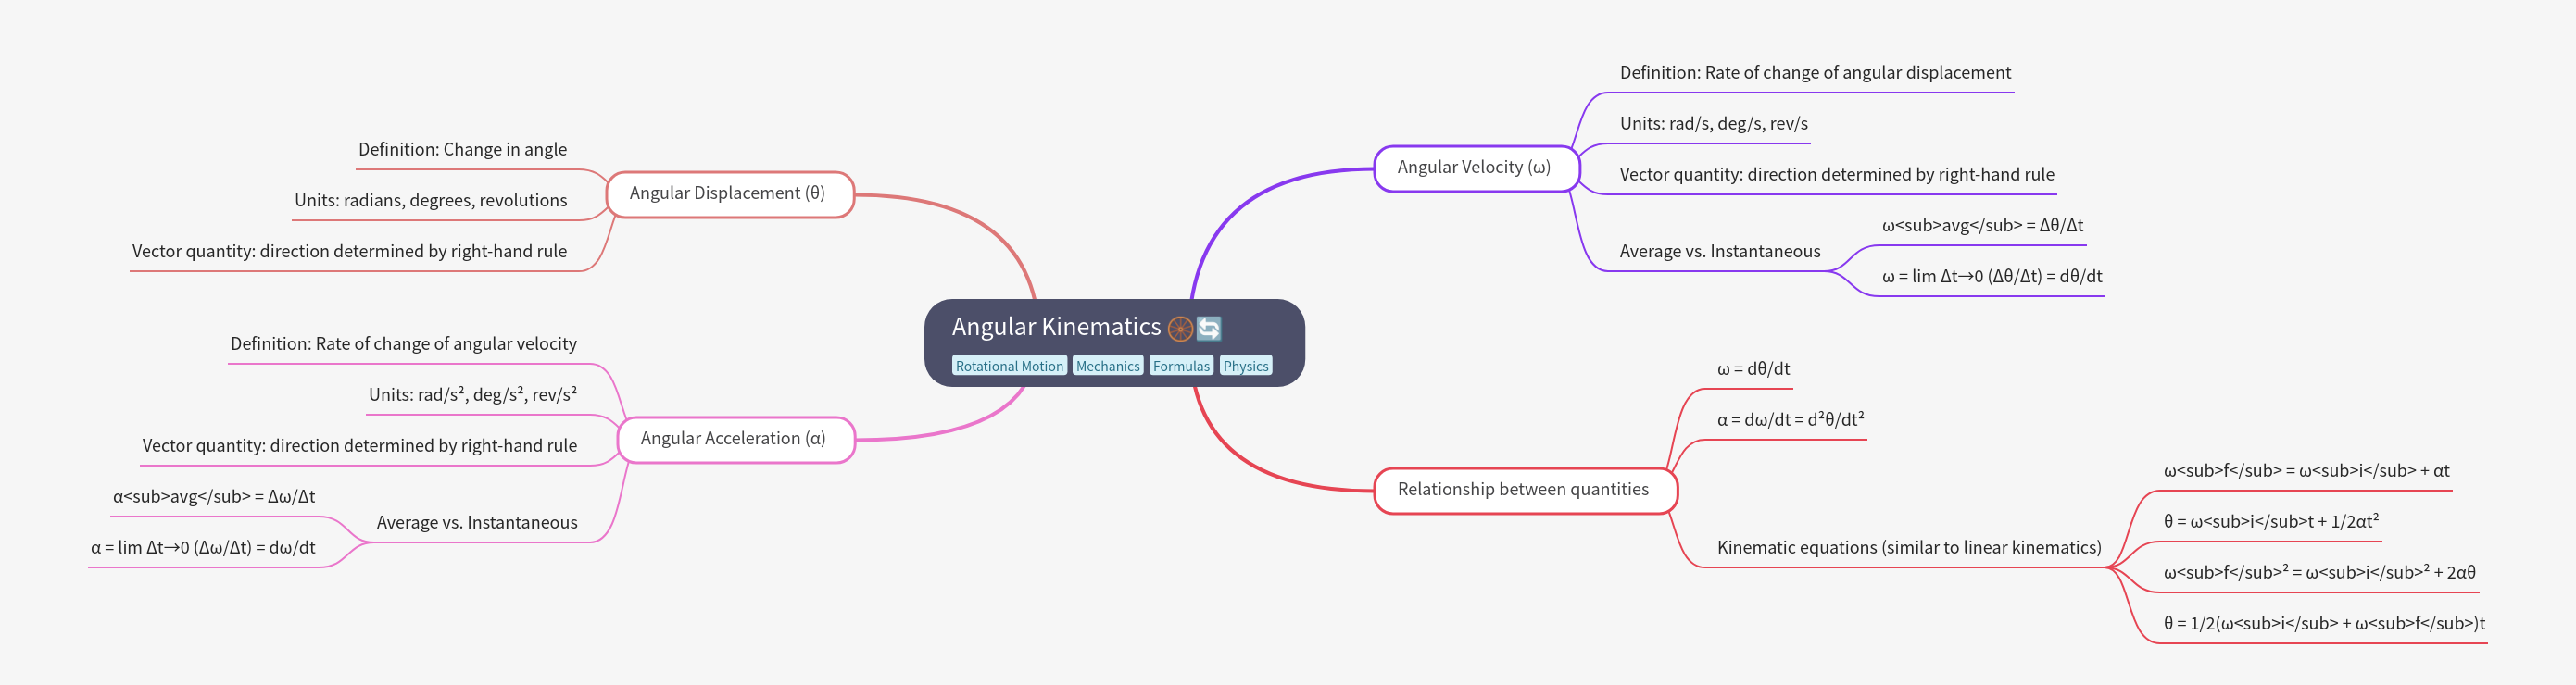Select the Angular Displacement (θ) node
The height and width of the screenshot is (685, 2576).
pyautogui.click(x=730, y=194)
